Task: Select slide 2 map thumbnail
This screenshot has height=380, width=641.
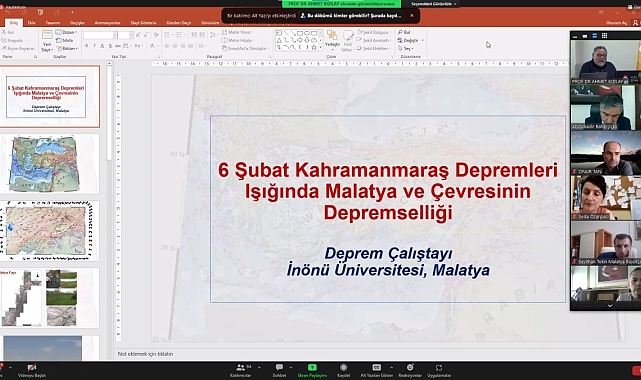Action: tap(50, 164)
